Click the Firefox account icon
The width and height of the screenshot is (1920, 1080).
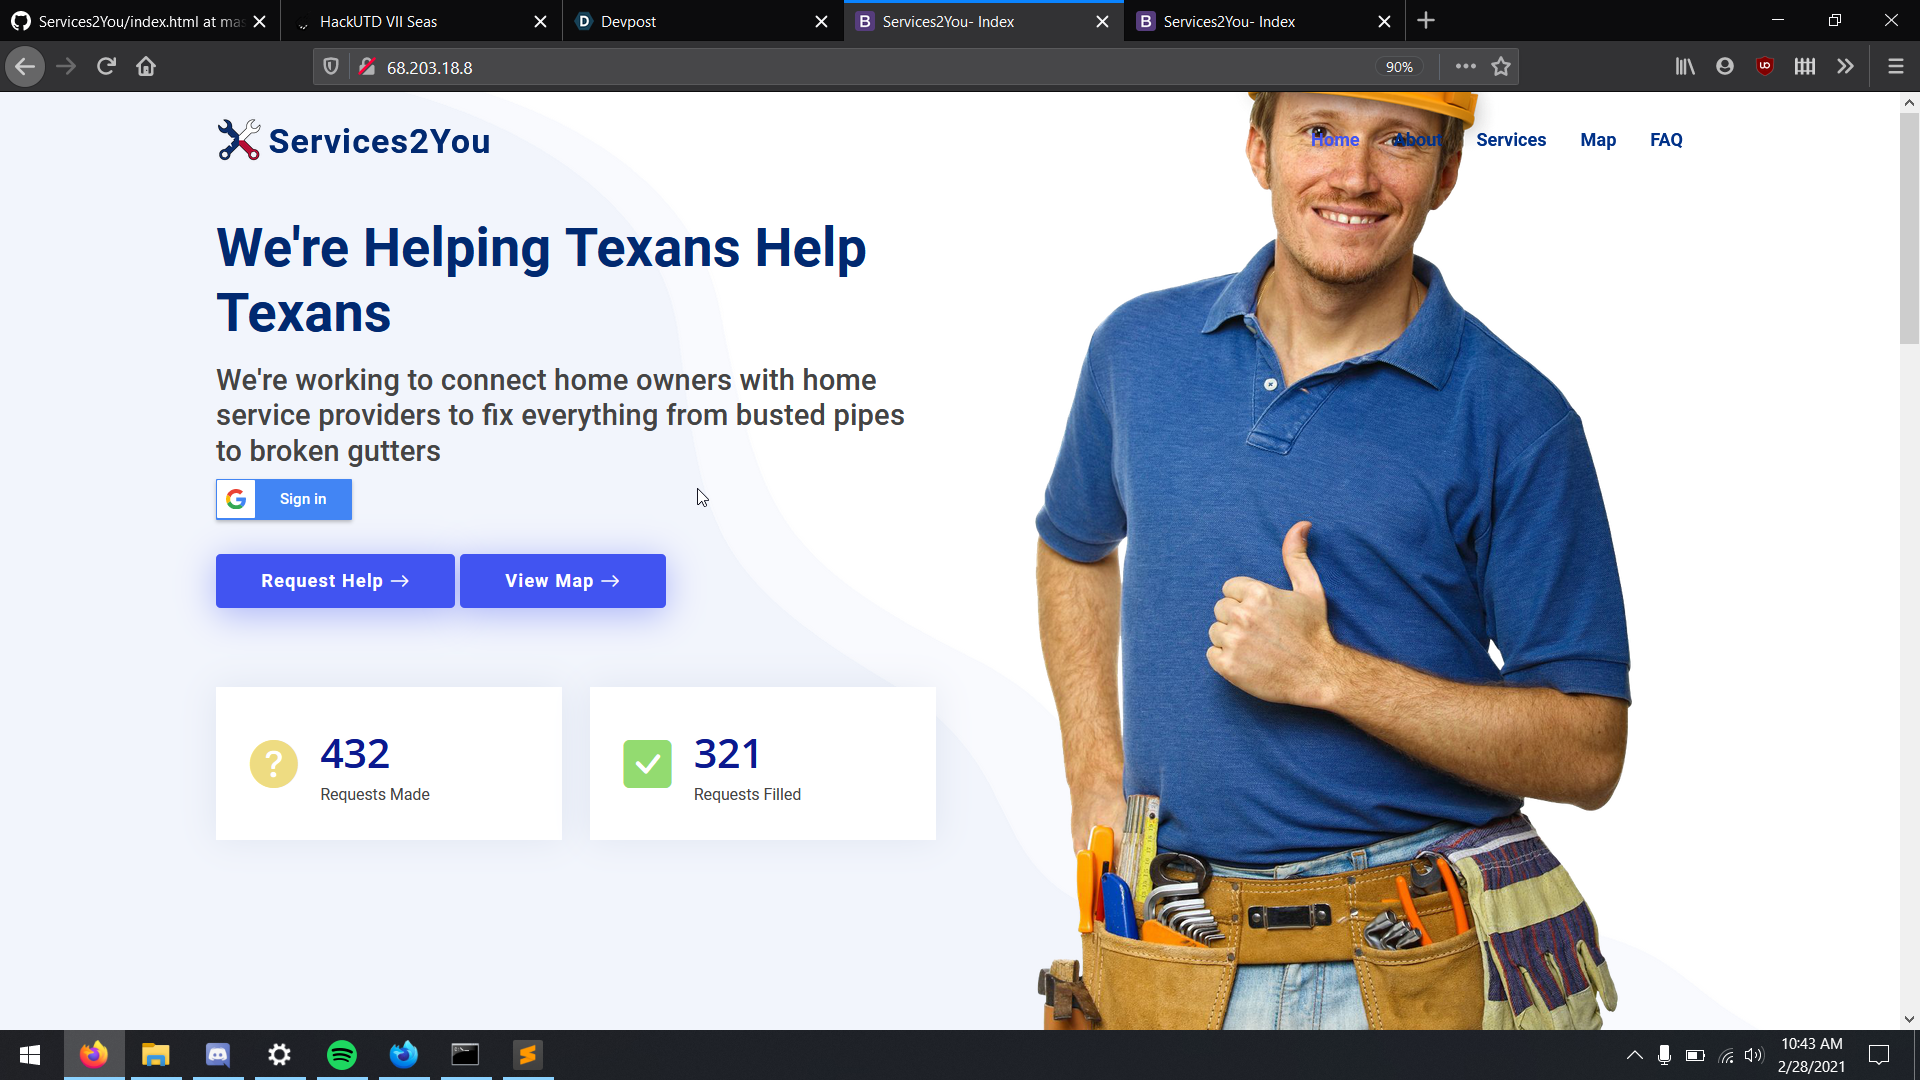(1724, 67)
